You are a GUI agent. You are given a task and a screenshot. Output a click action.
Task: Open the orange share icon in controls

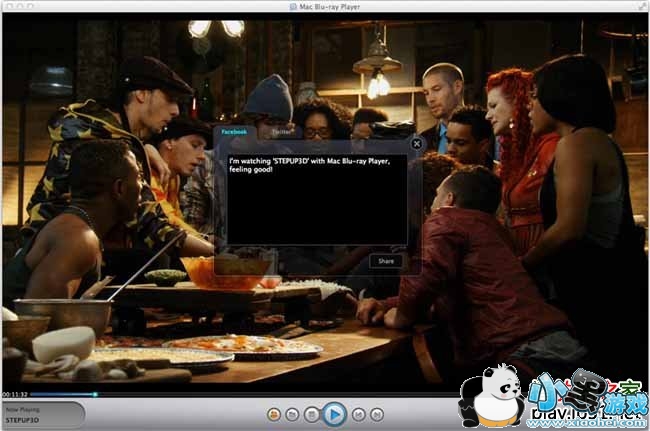[274, 414]
